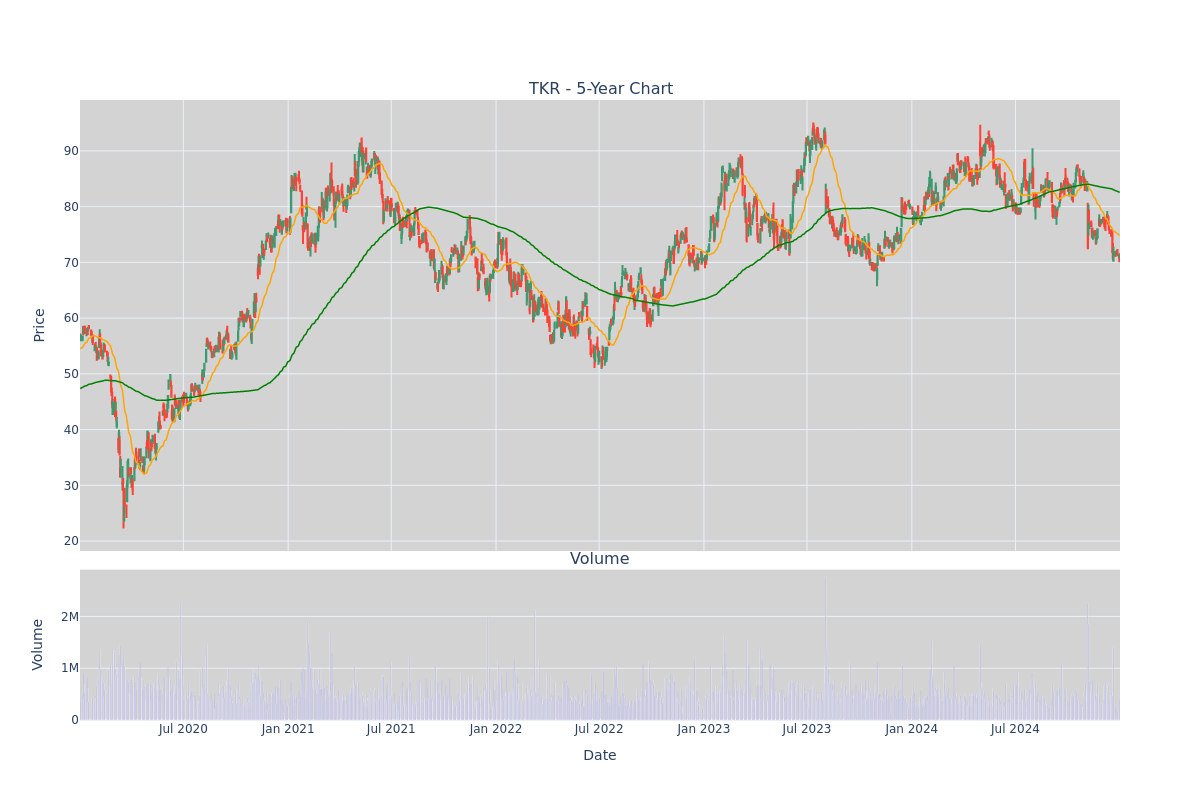Click the "2M" volume tick label

[70, 617]
